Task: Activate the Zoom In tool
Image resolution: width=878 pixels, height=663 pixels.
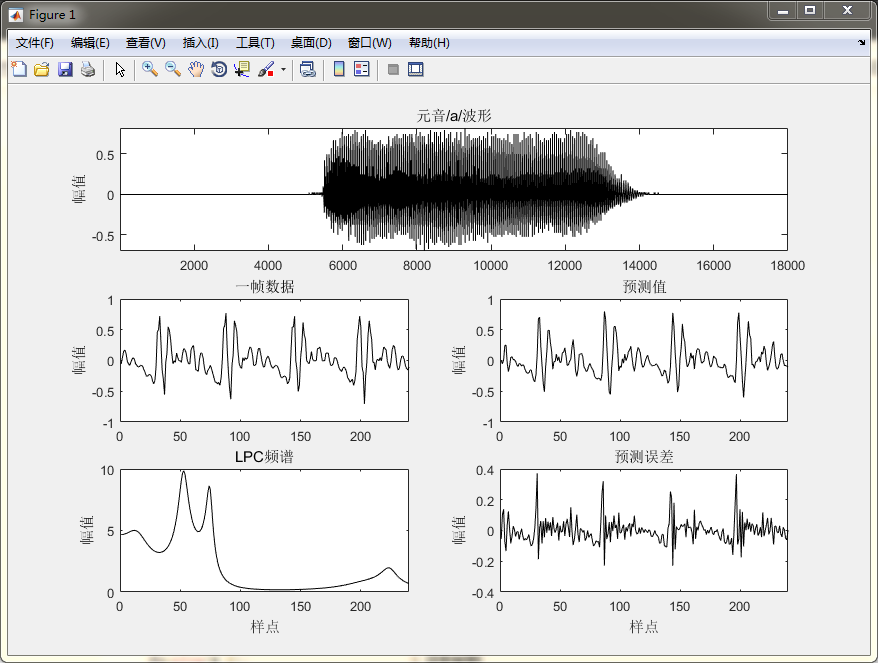Action: (x=150, y=69)
